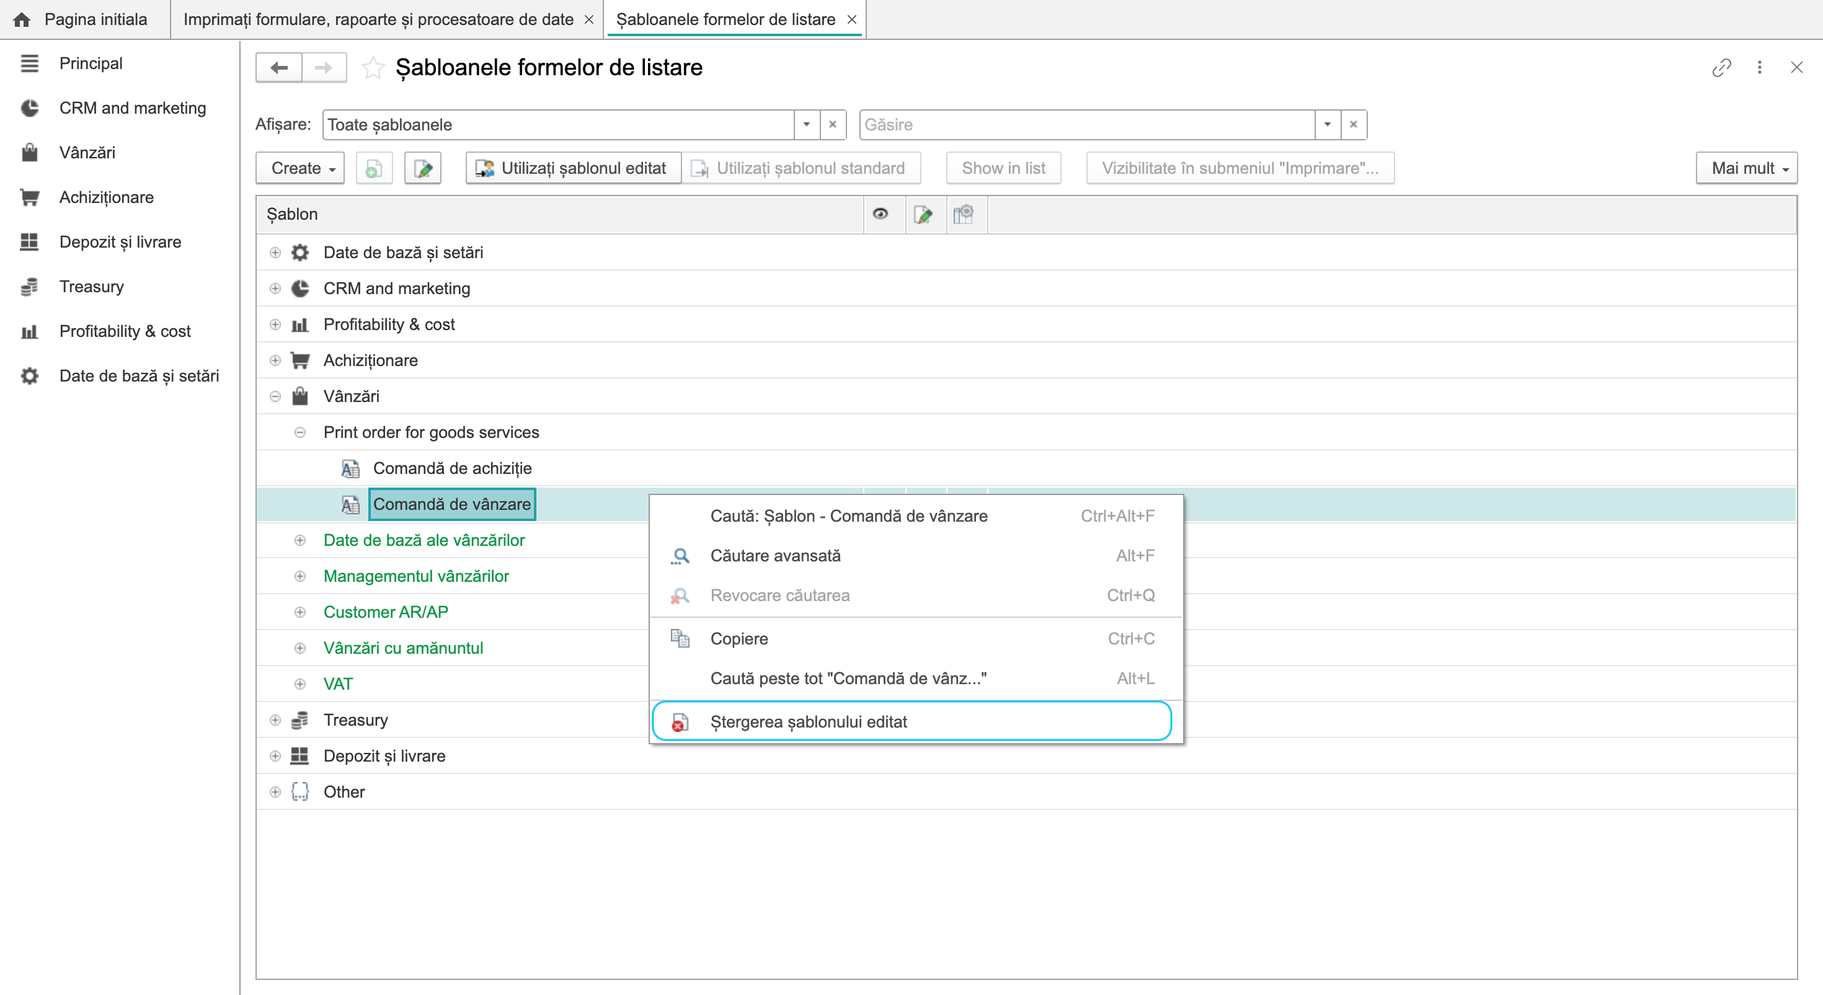The height and width of the screenshot is (995, 1823).
Task: Click the Achiziționare cart sidebar icon
Action: click(x=30, y=198)
